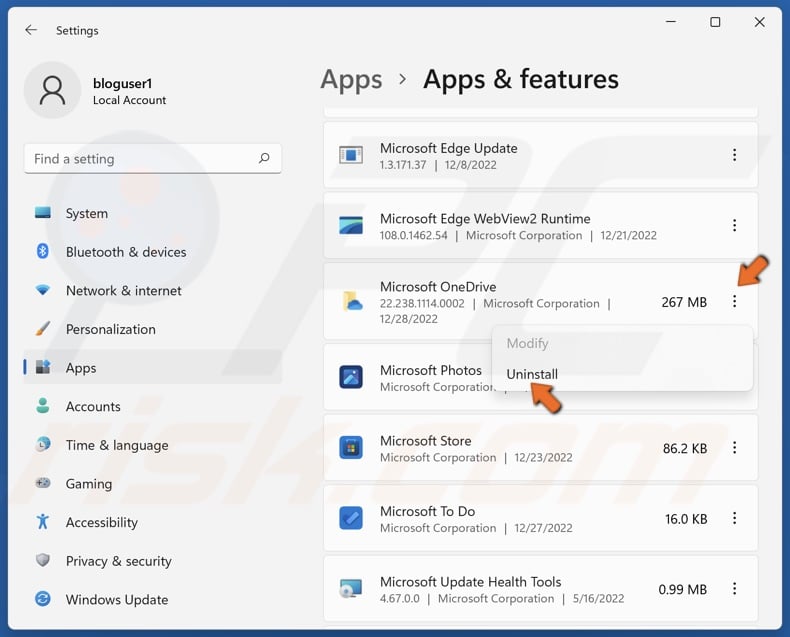
Task: Click the bloguser1 profile avatar
Action: coord(52,90)
